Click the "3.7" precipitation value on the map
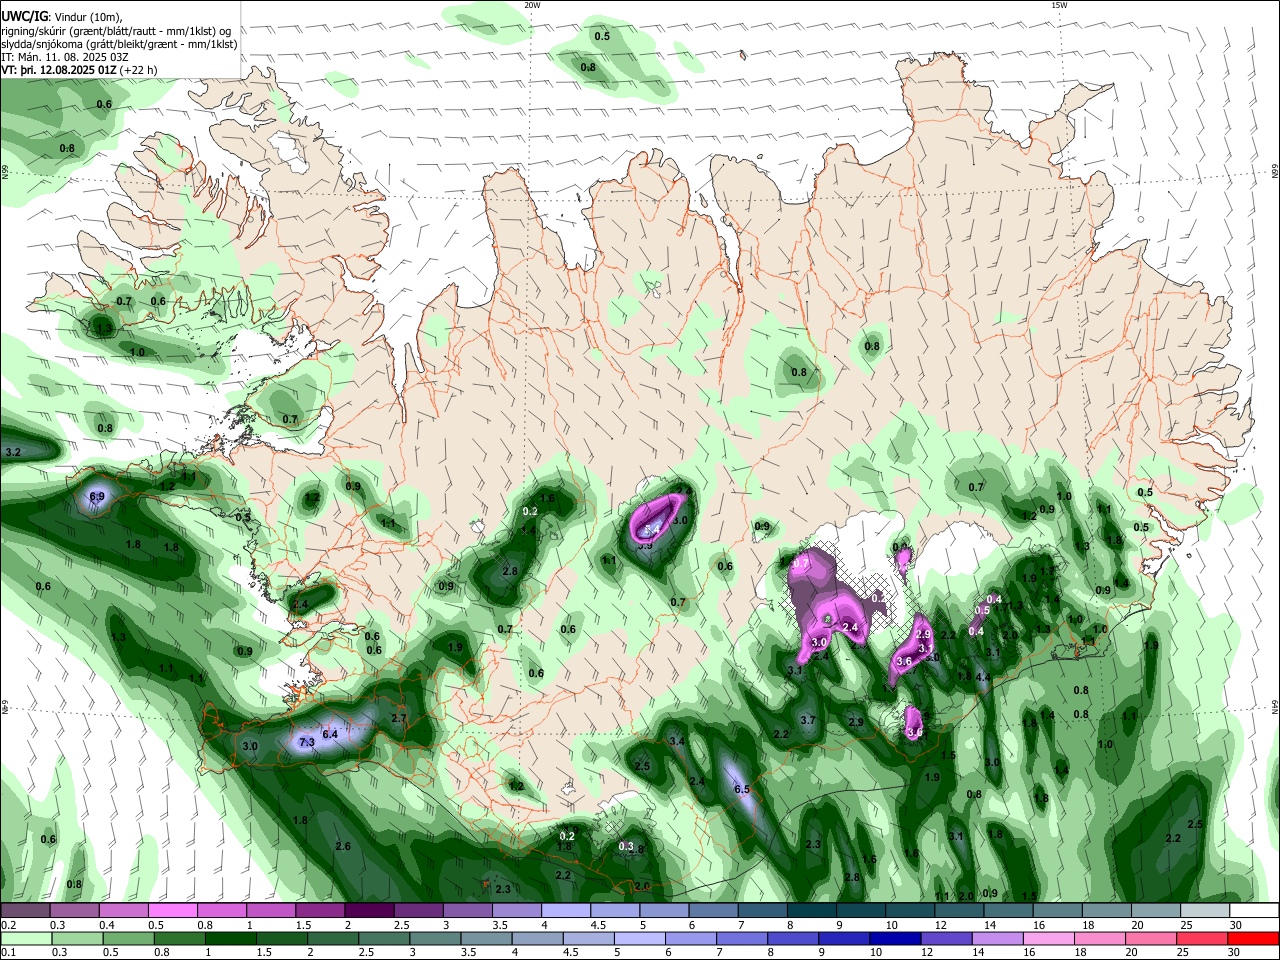This screenshot has height=960, width=1280. (x=808, y=720)
